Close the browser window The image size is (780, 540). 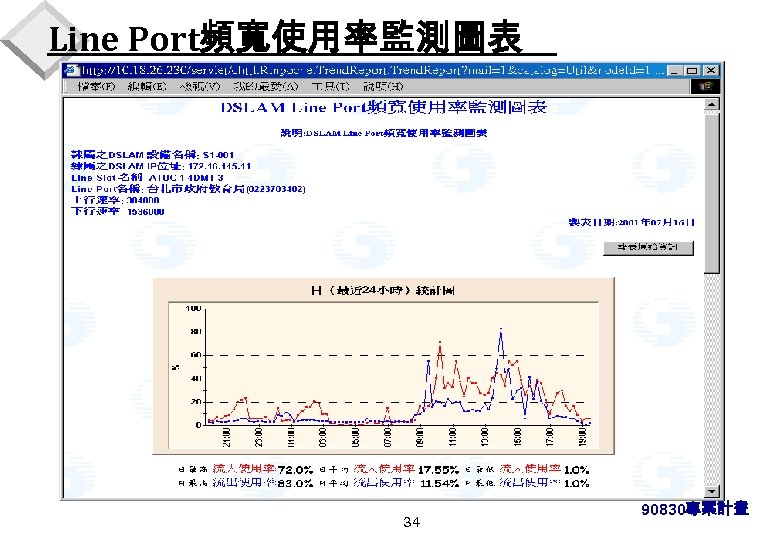[711, 71]
